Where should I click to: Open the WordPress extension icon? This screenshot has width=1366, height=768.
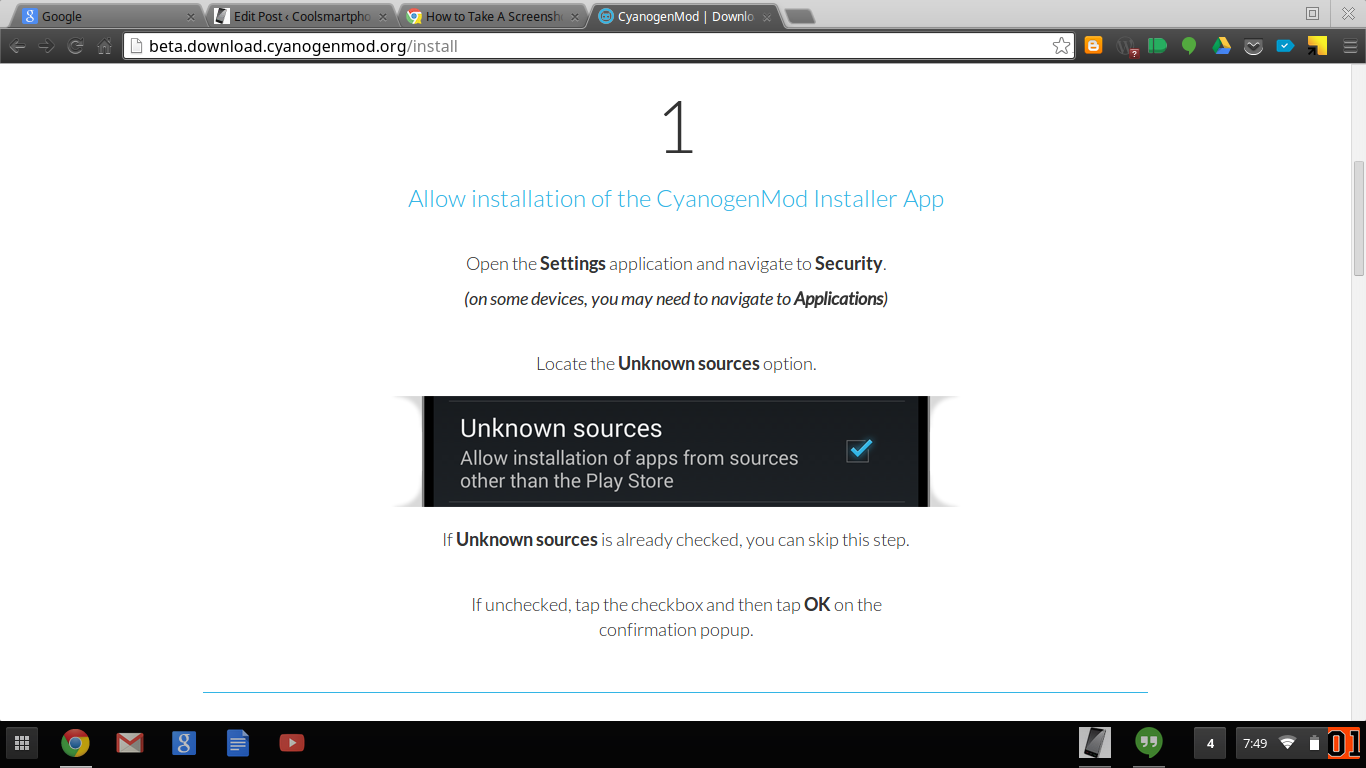click(1126, 46)
